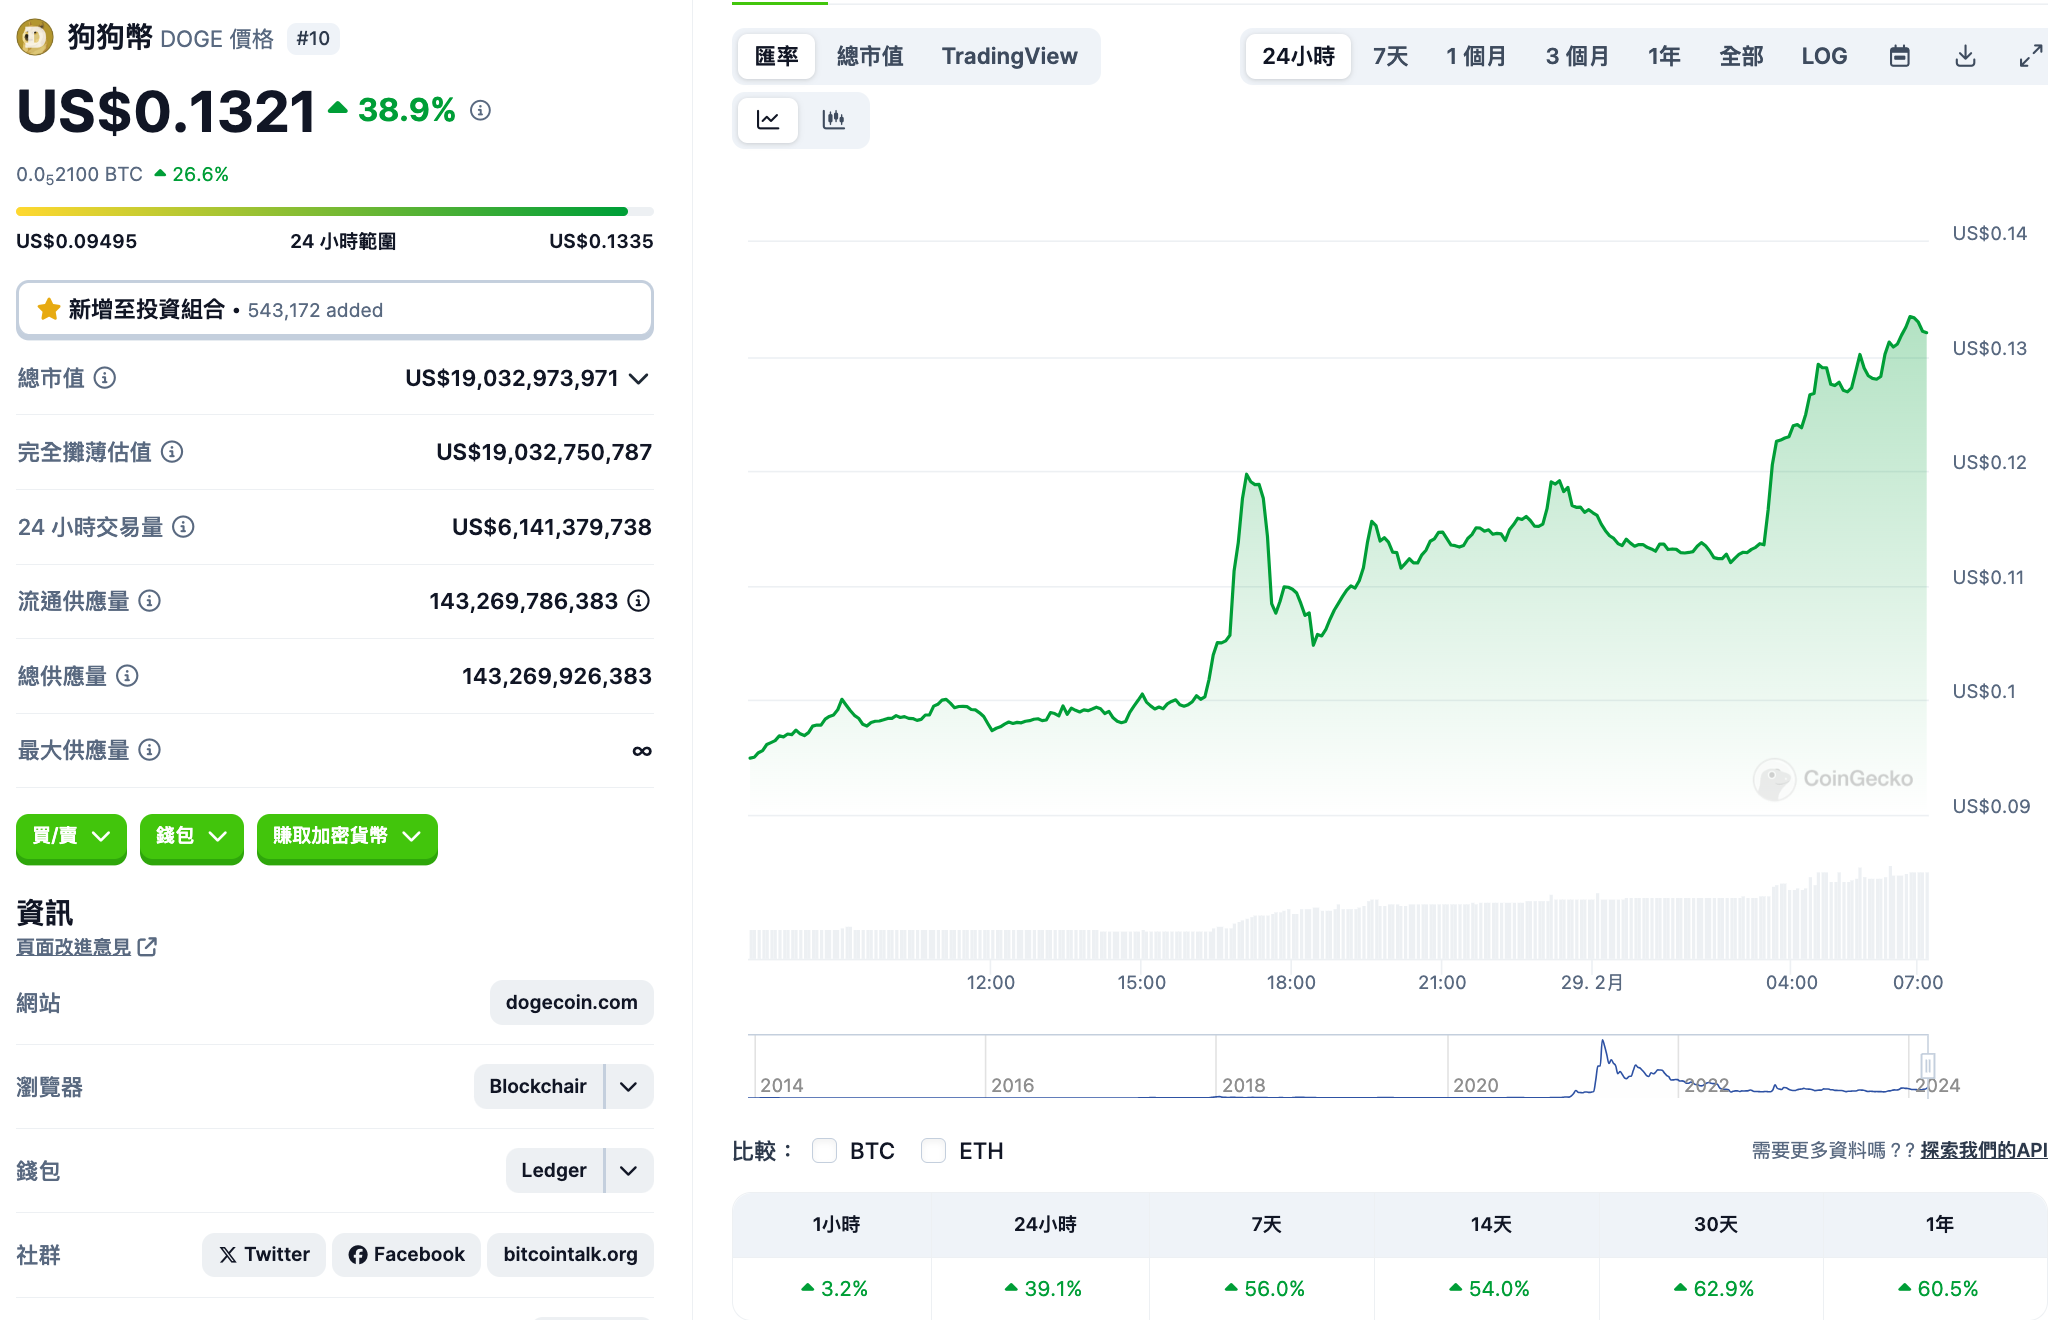Download the price chart data
The height and width of the screenshot is (1320, 2068).
1964,56
